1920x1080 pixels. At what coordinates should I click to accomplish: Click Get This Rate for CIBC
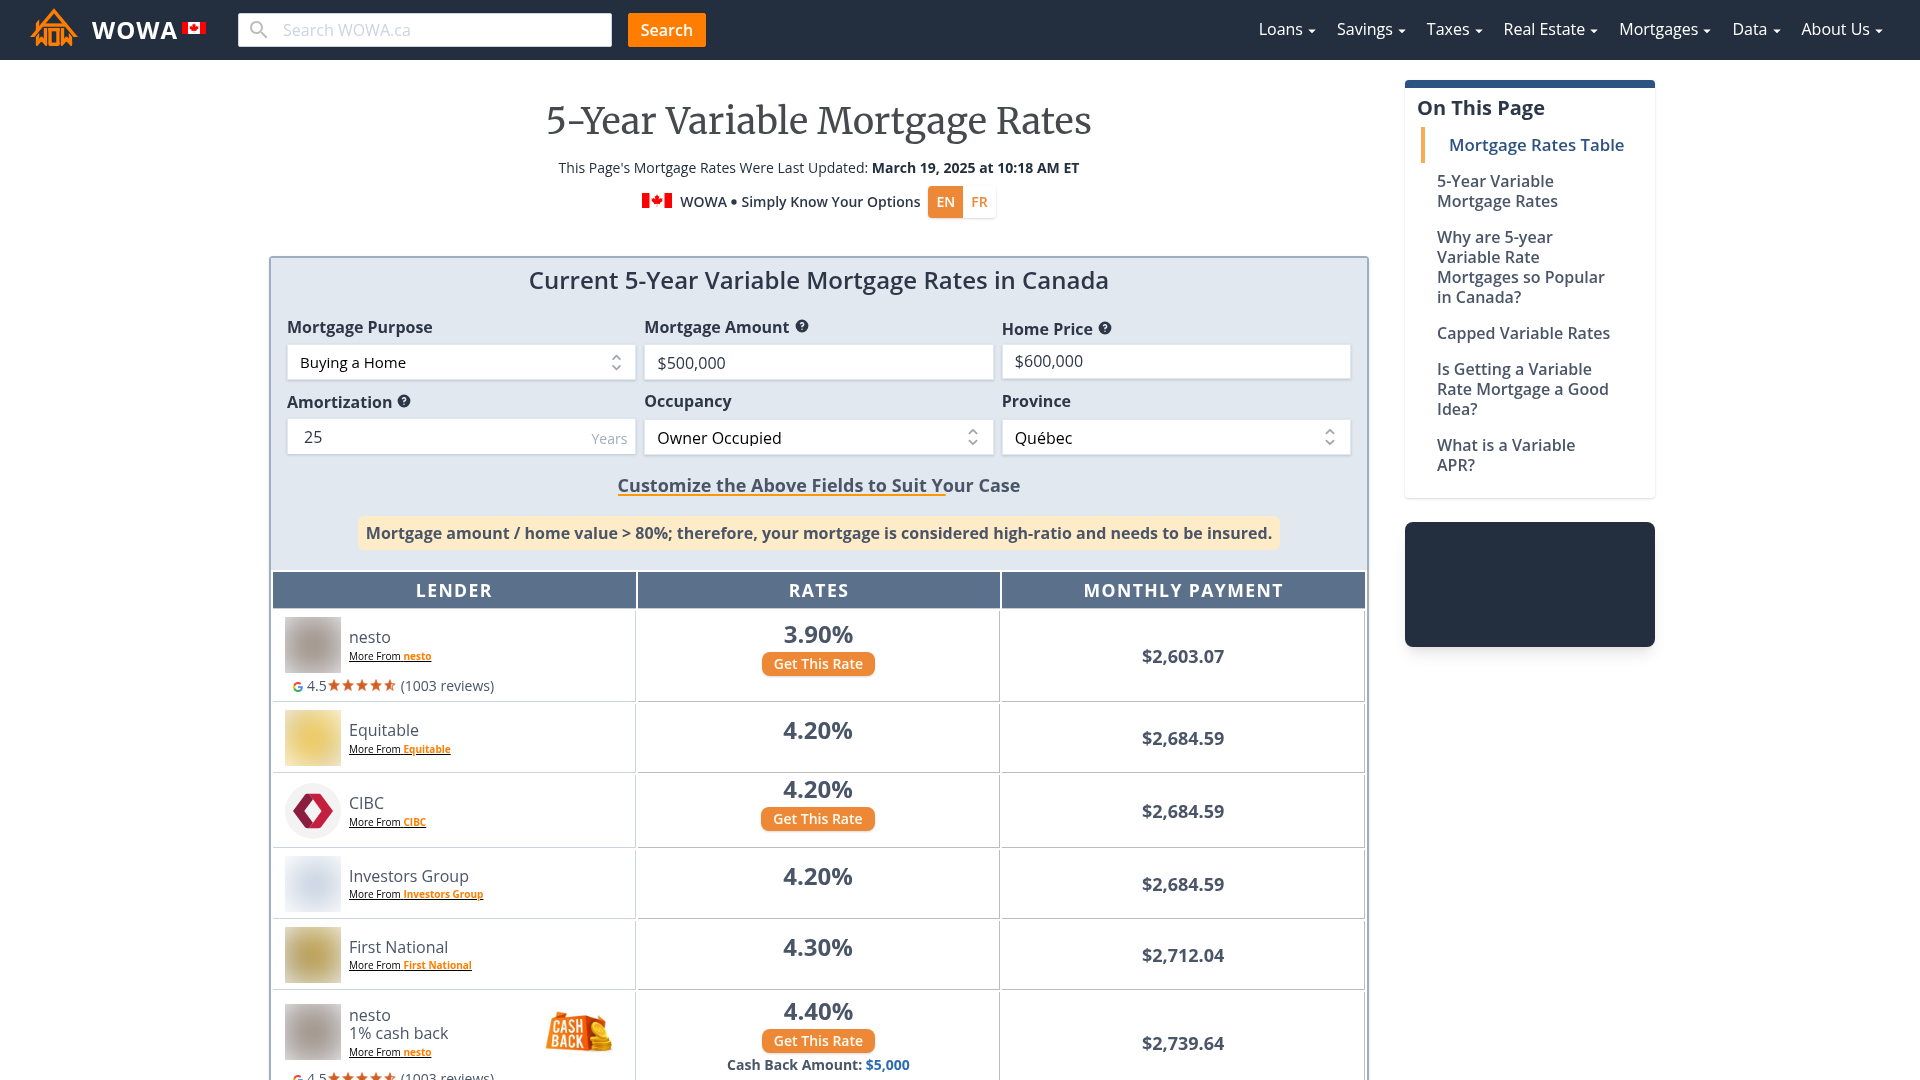pyautogui.click(x=818, y=819)
